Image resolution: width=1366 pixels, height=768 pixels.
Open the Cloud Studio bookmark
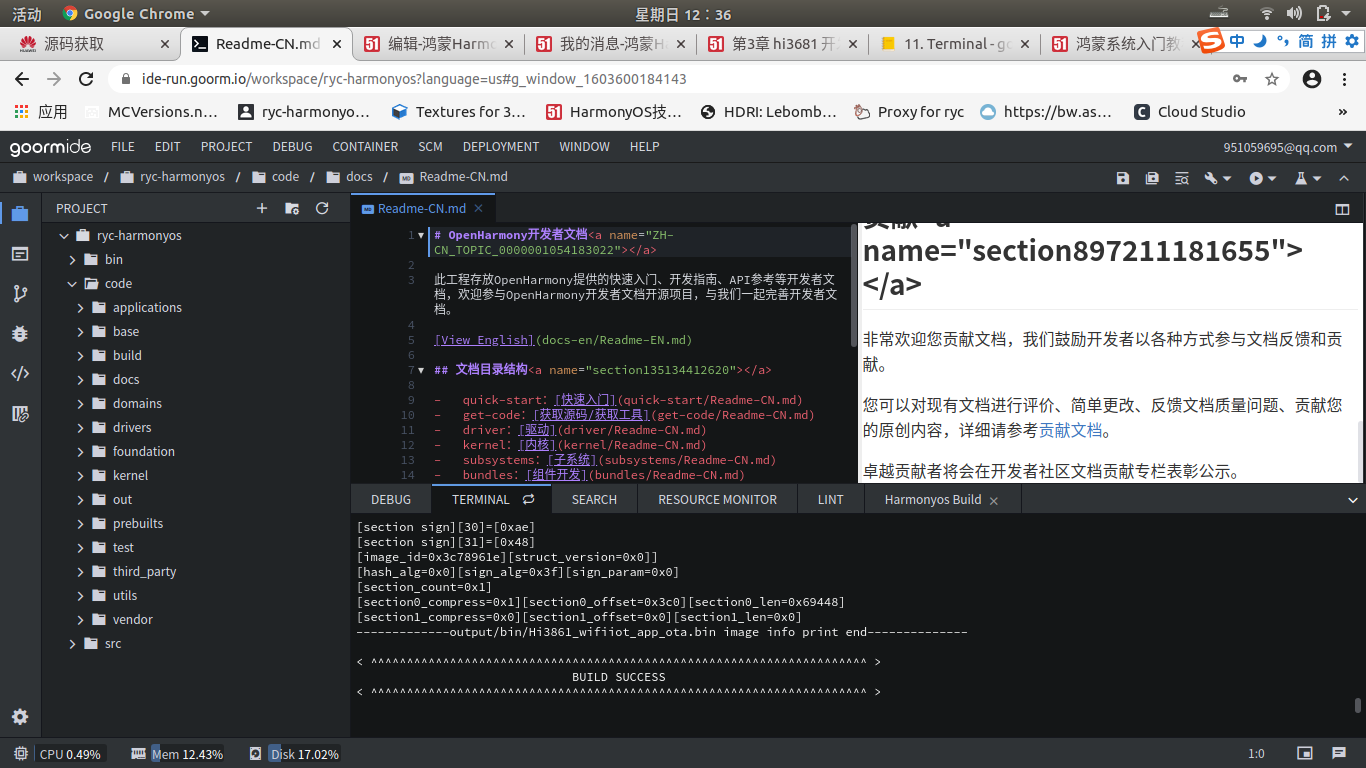tap(1190, 112)
